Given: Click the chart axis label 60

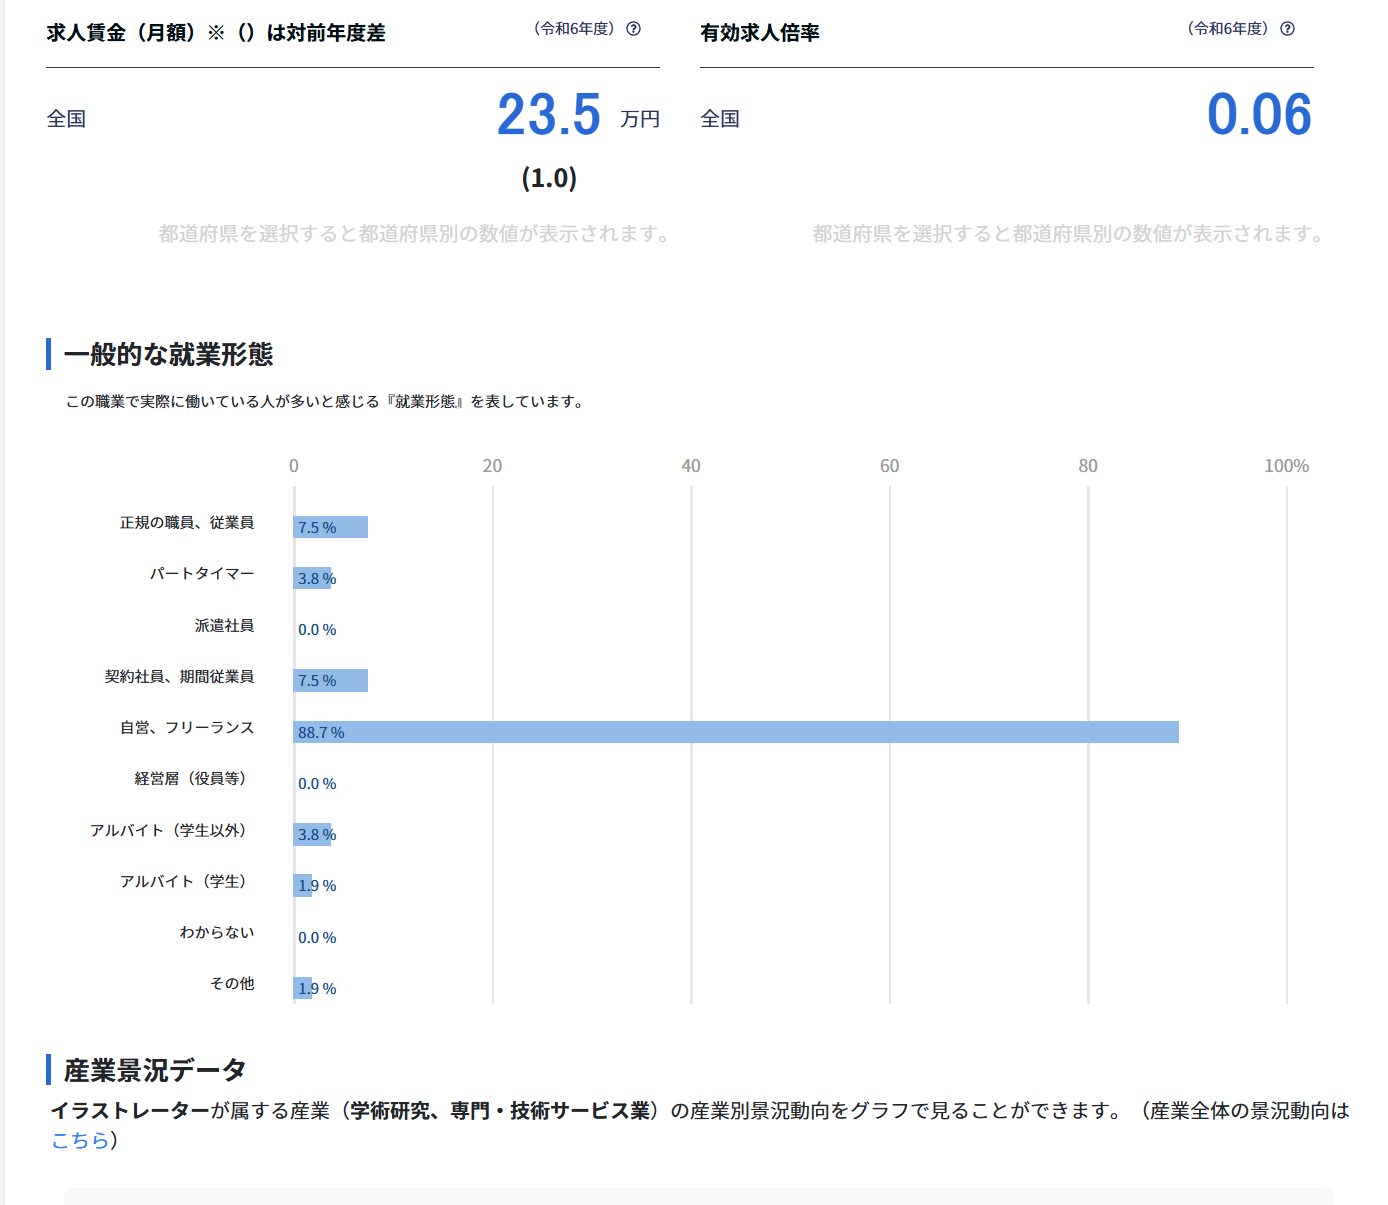Looking at the screenshot, I should pos(889,466).
